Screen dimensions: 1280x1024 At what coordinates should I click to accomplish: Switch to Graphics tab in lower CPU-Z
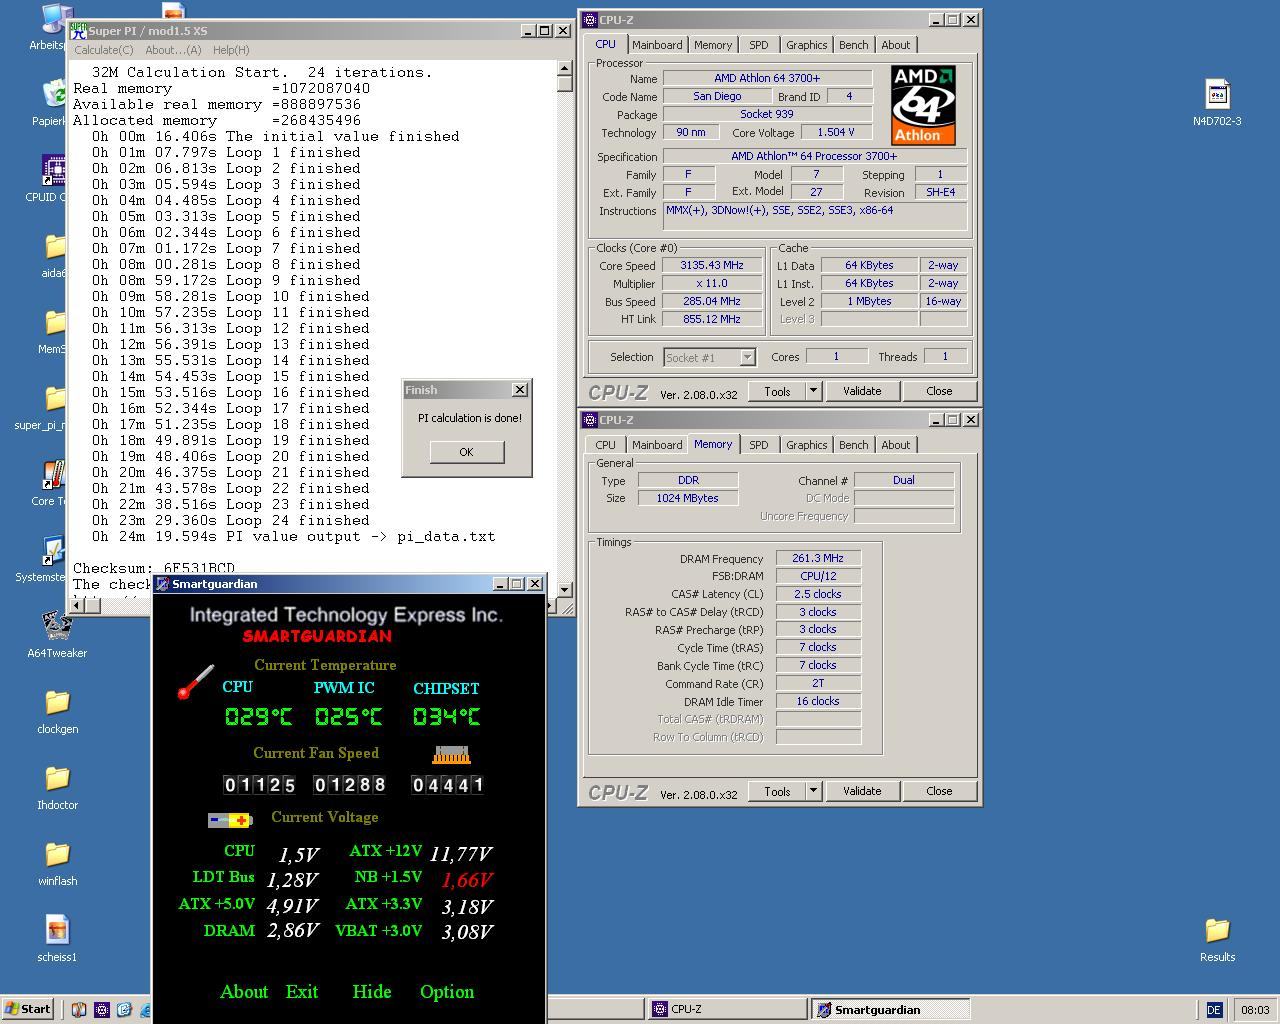(806, 445)
